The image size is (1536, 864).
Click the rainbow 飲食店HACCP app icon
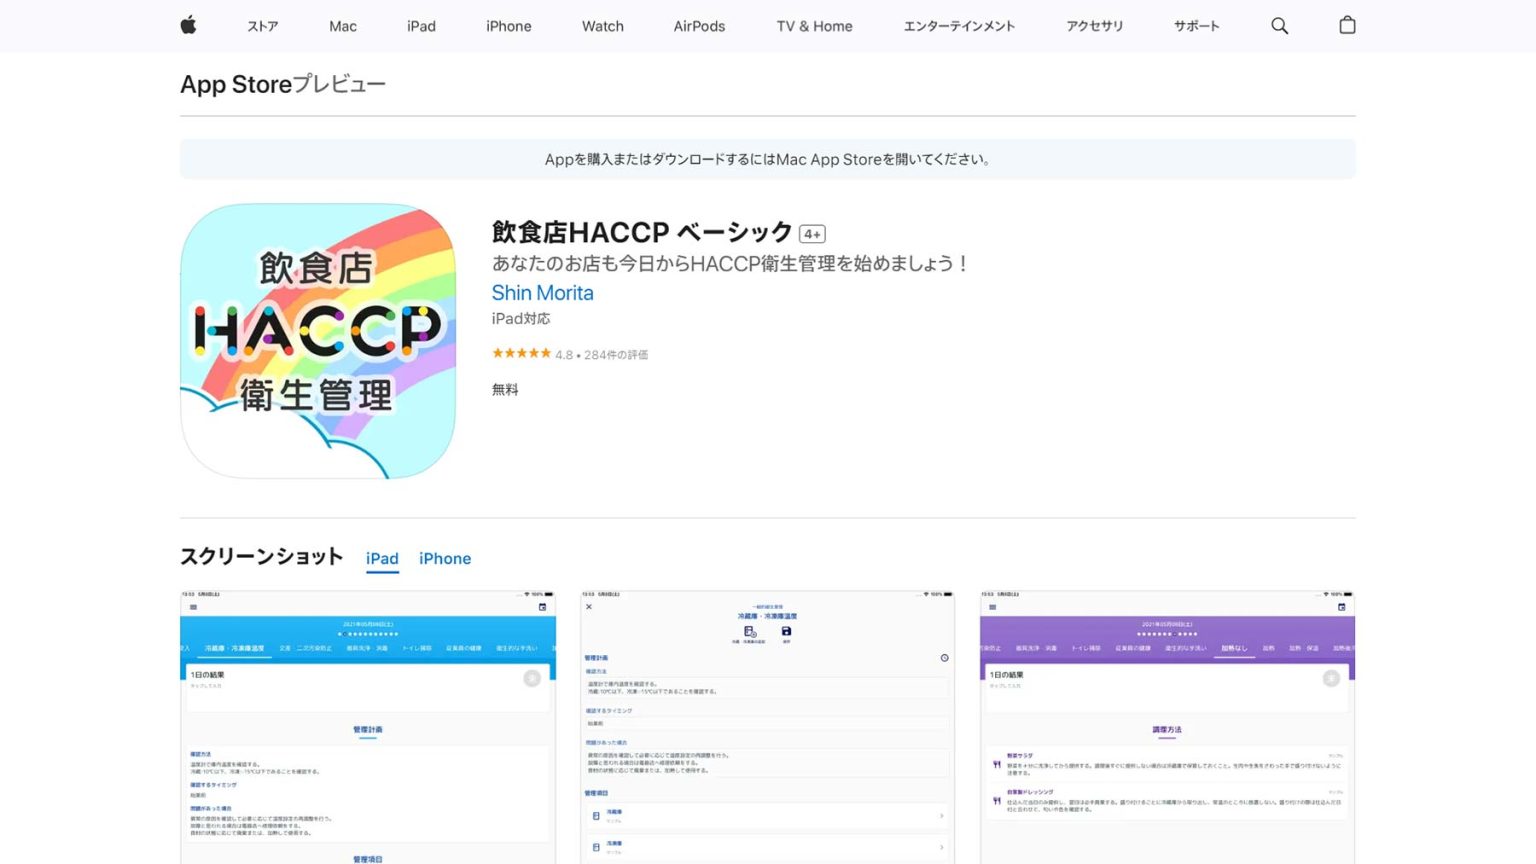click(317, 340)
